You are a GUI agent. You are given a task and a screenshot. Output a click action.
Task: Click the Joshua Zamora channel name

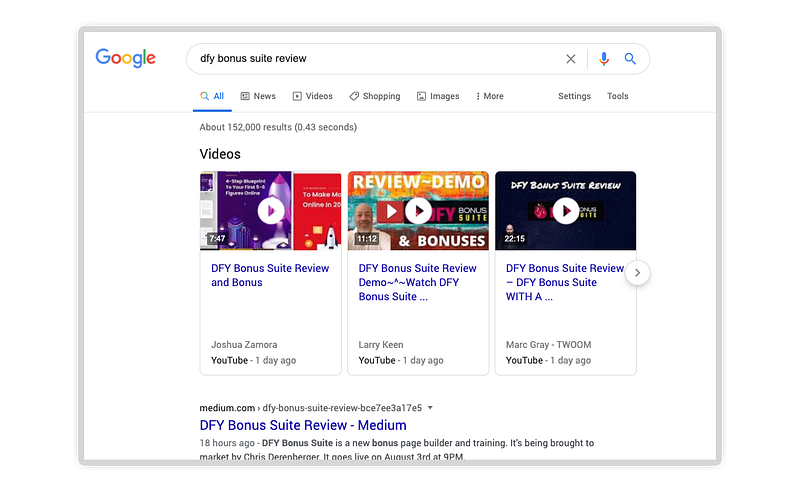coord(244,345)
